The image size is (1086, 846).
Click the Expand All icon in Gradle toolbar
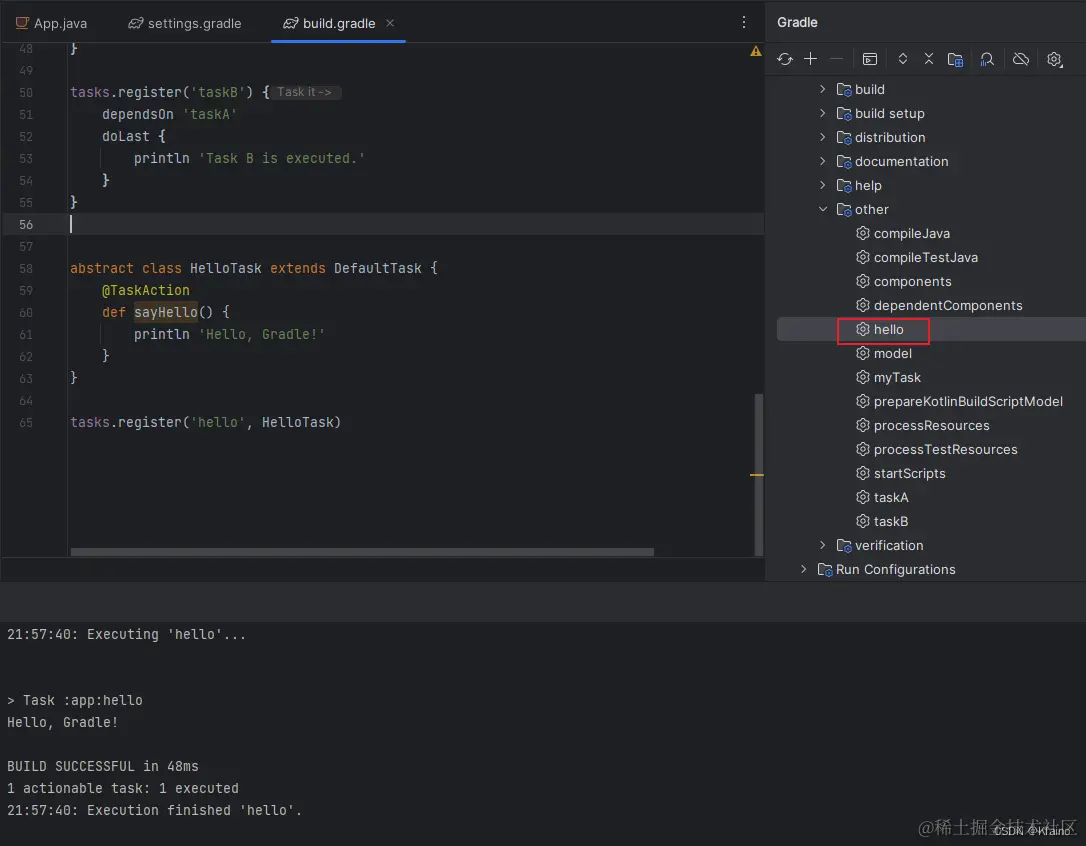[x=902, y=60]
